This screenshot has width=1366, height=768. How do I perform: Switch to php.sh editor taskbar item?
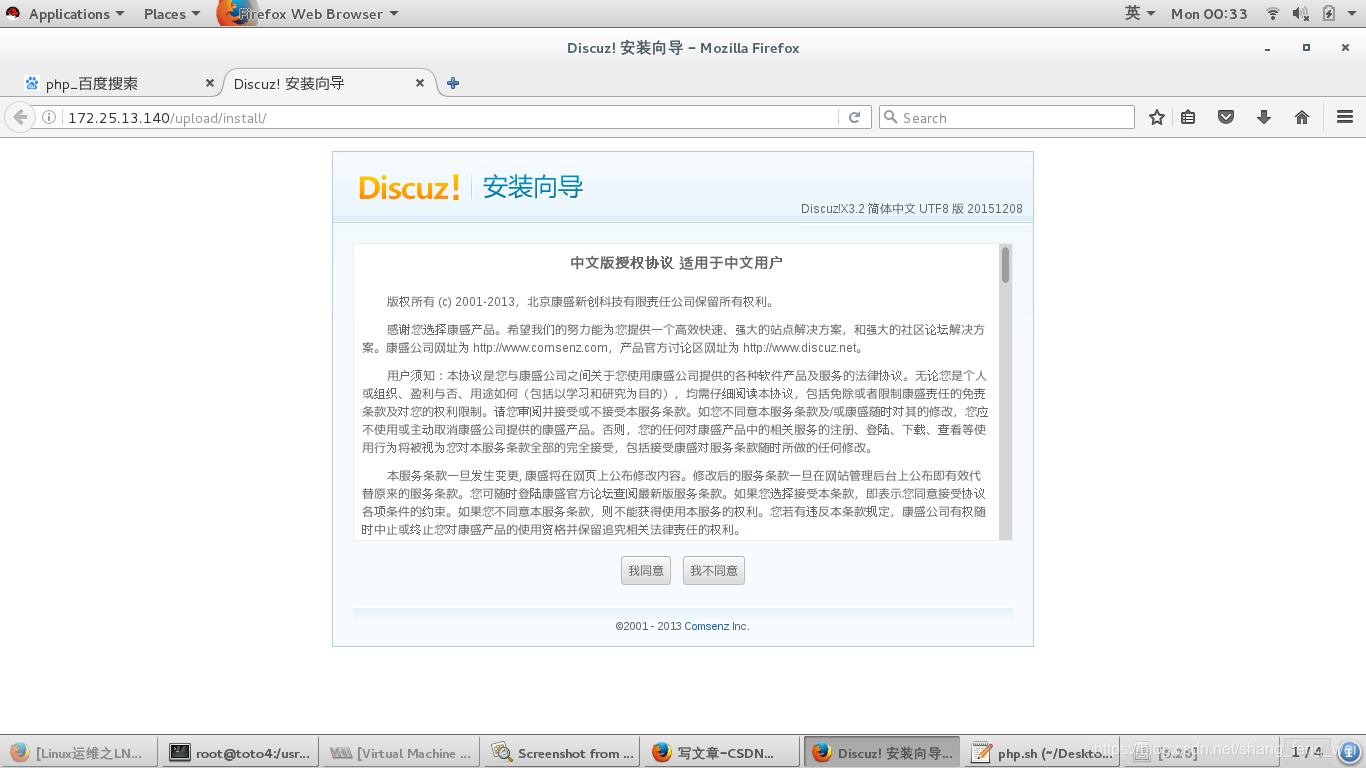1042,753
